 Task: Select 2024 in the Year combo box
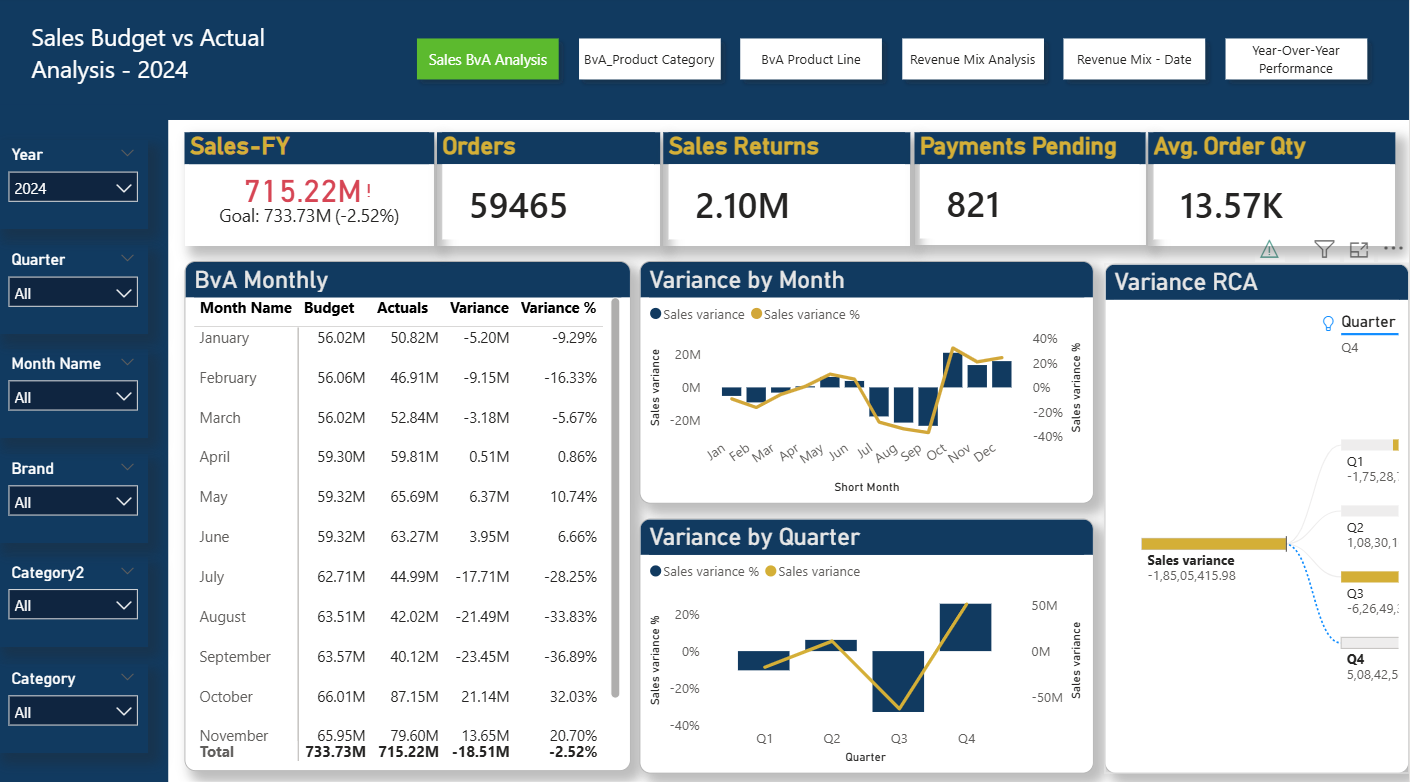point(72,187)
